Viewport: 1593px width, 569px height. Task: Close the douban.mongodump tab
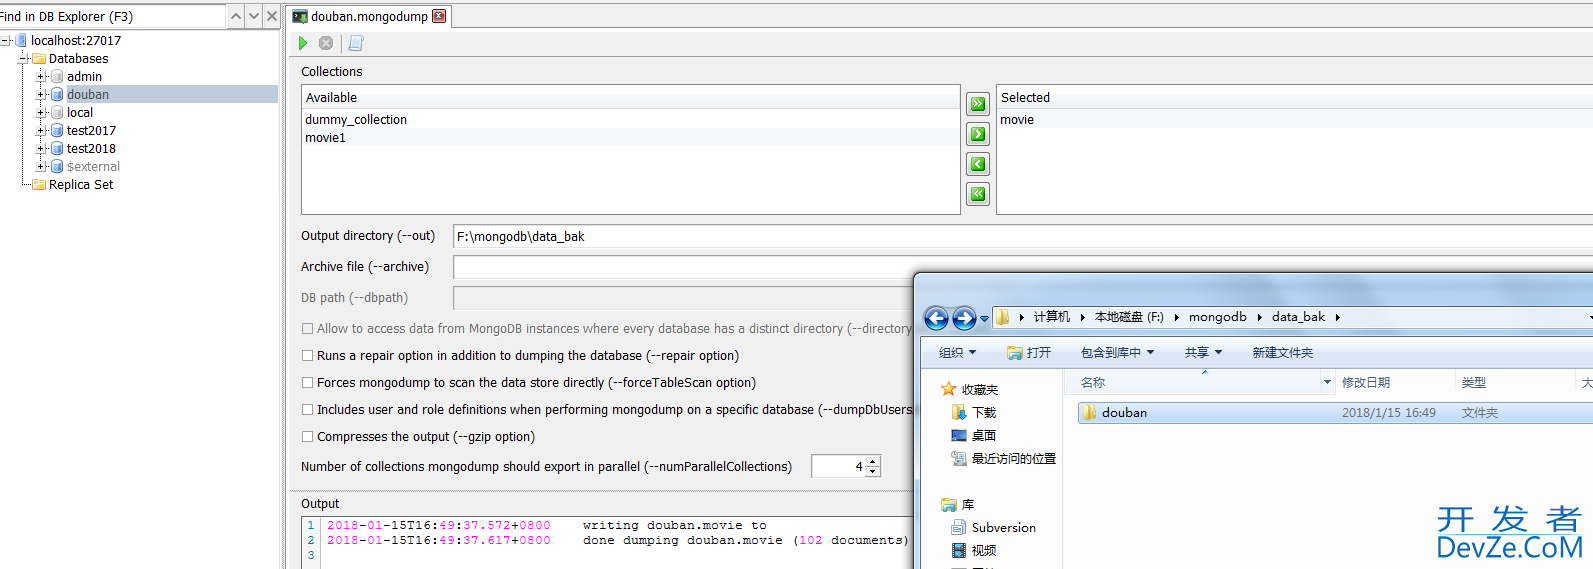point(439,16)
